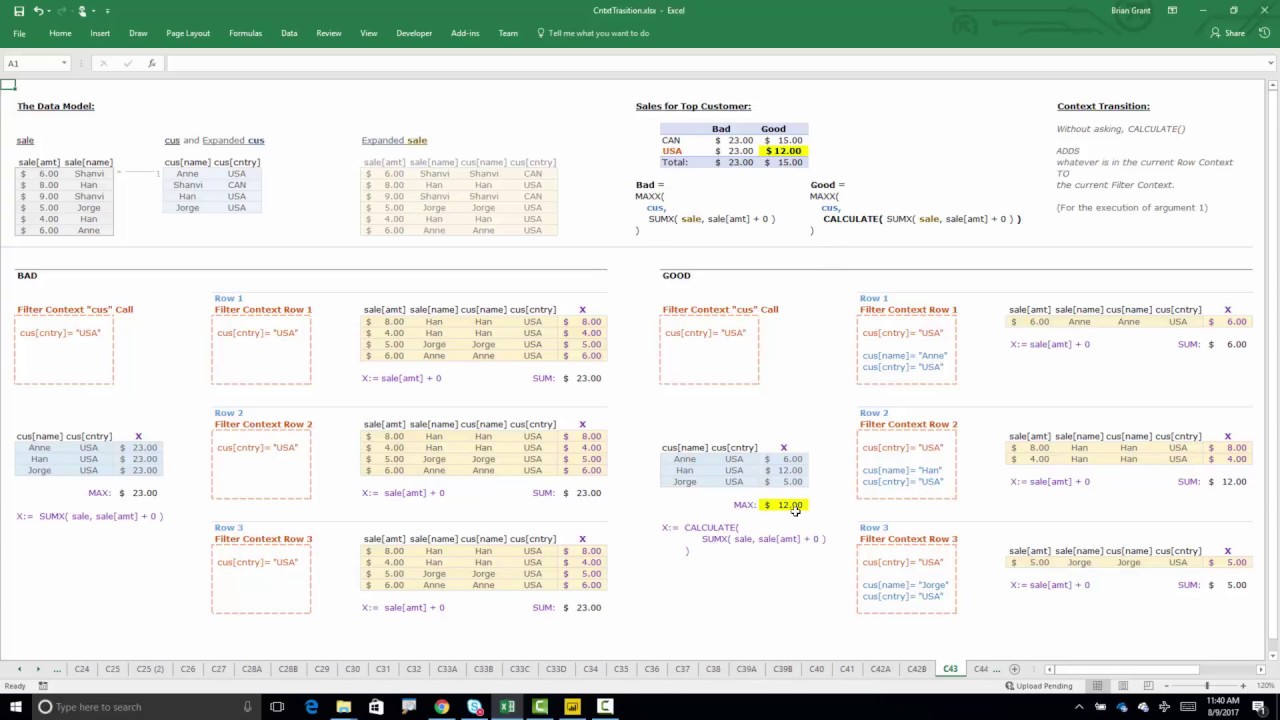Viewport: 1280px width, 720px height.
Task: Open the View ribbon tab
Action: point(369,33)
